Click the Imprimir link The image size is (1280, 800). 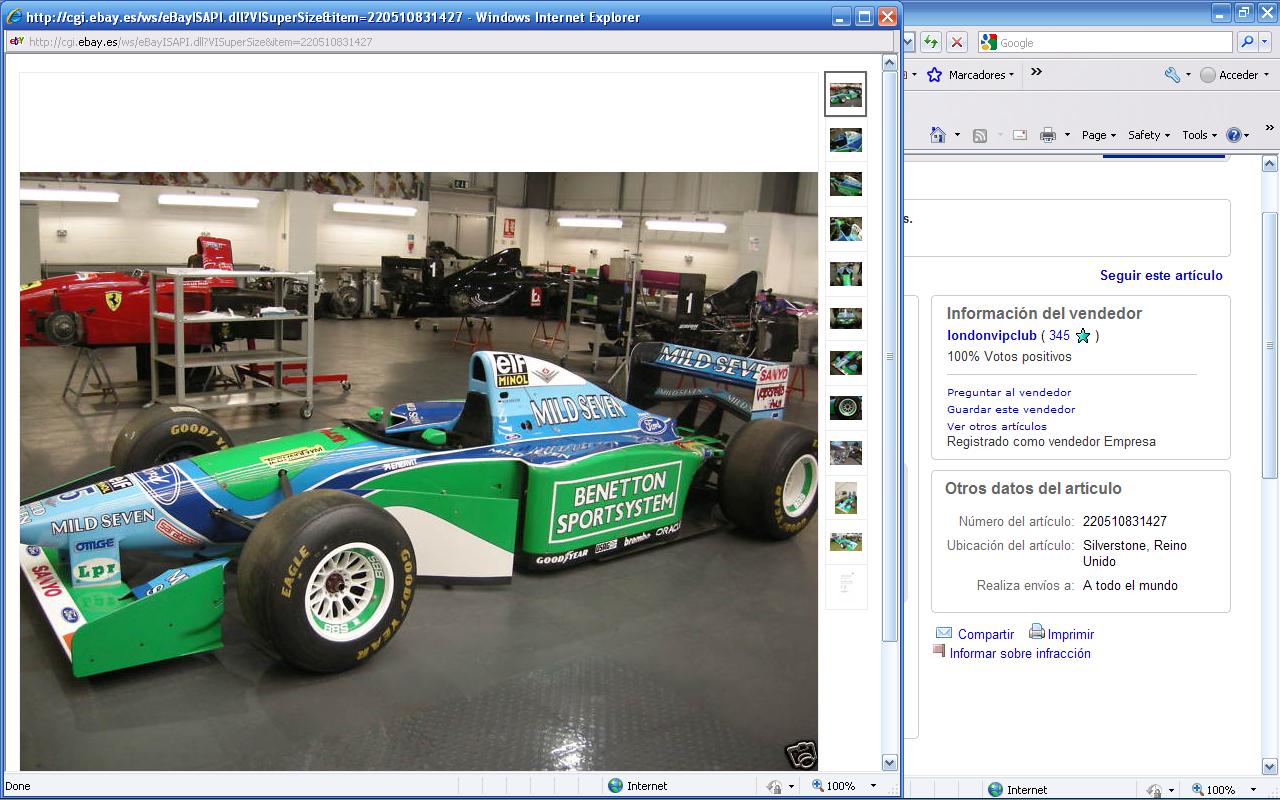[x=1071, y=634]
